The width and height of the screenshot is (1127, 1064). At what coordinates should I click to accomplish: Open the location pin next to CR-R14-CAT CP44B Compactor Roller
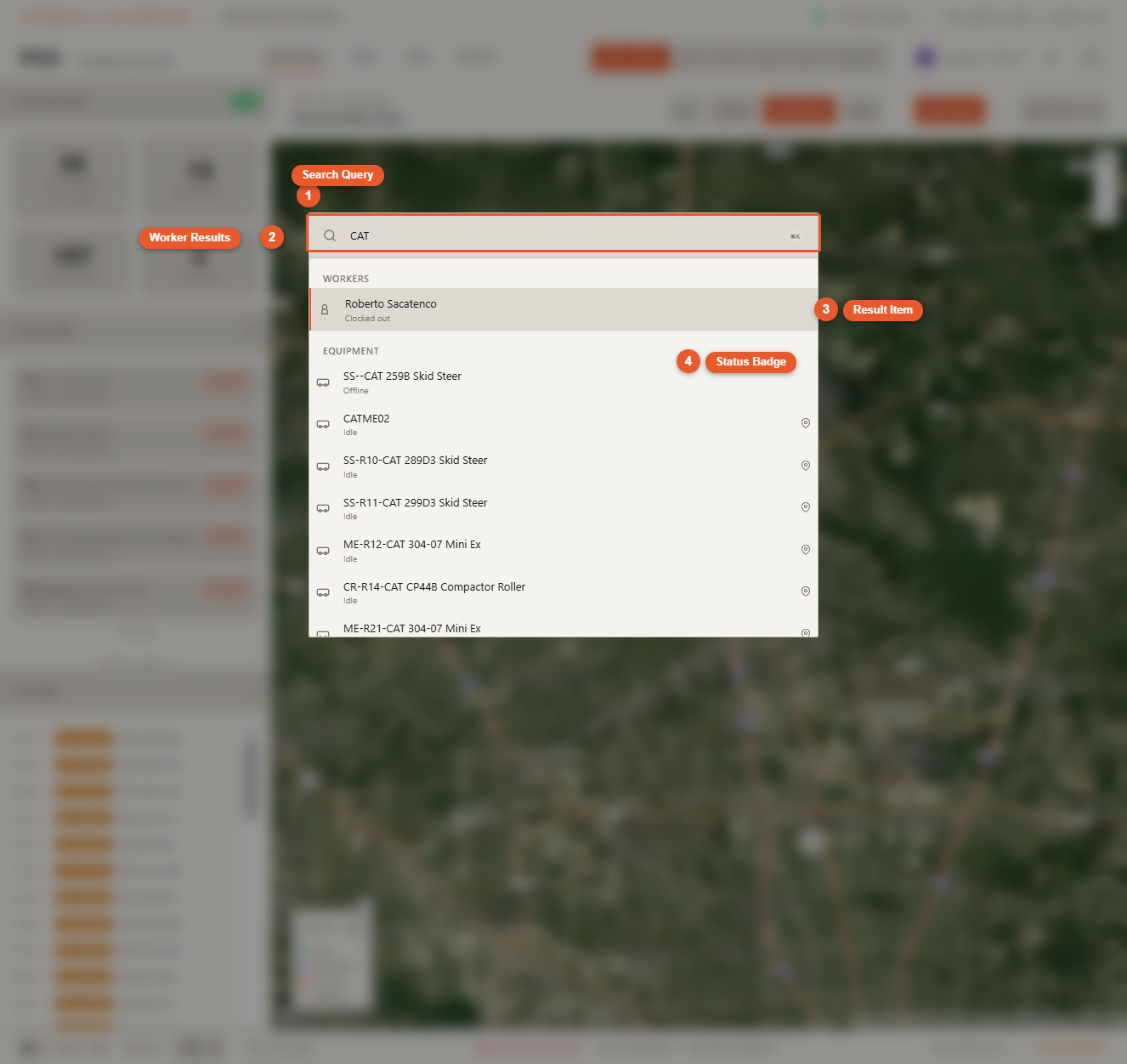pos(806,591)
